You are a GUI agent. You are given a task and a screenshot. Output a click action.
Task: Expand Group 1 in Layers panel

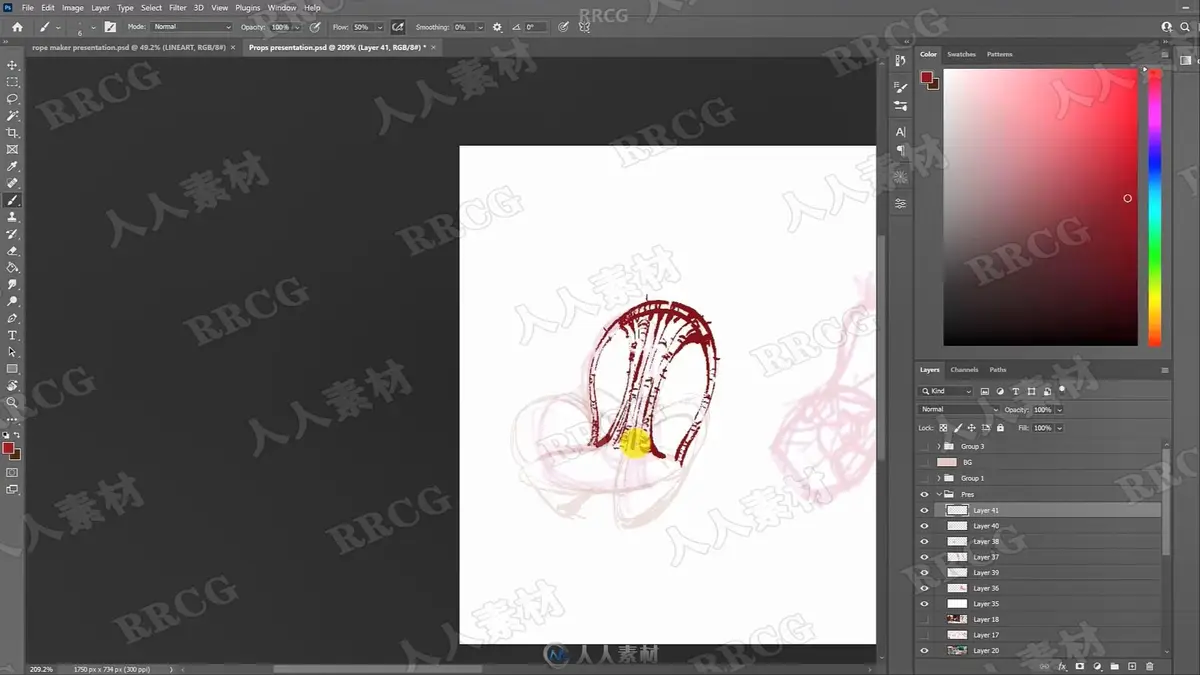pos(938,478)
